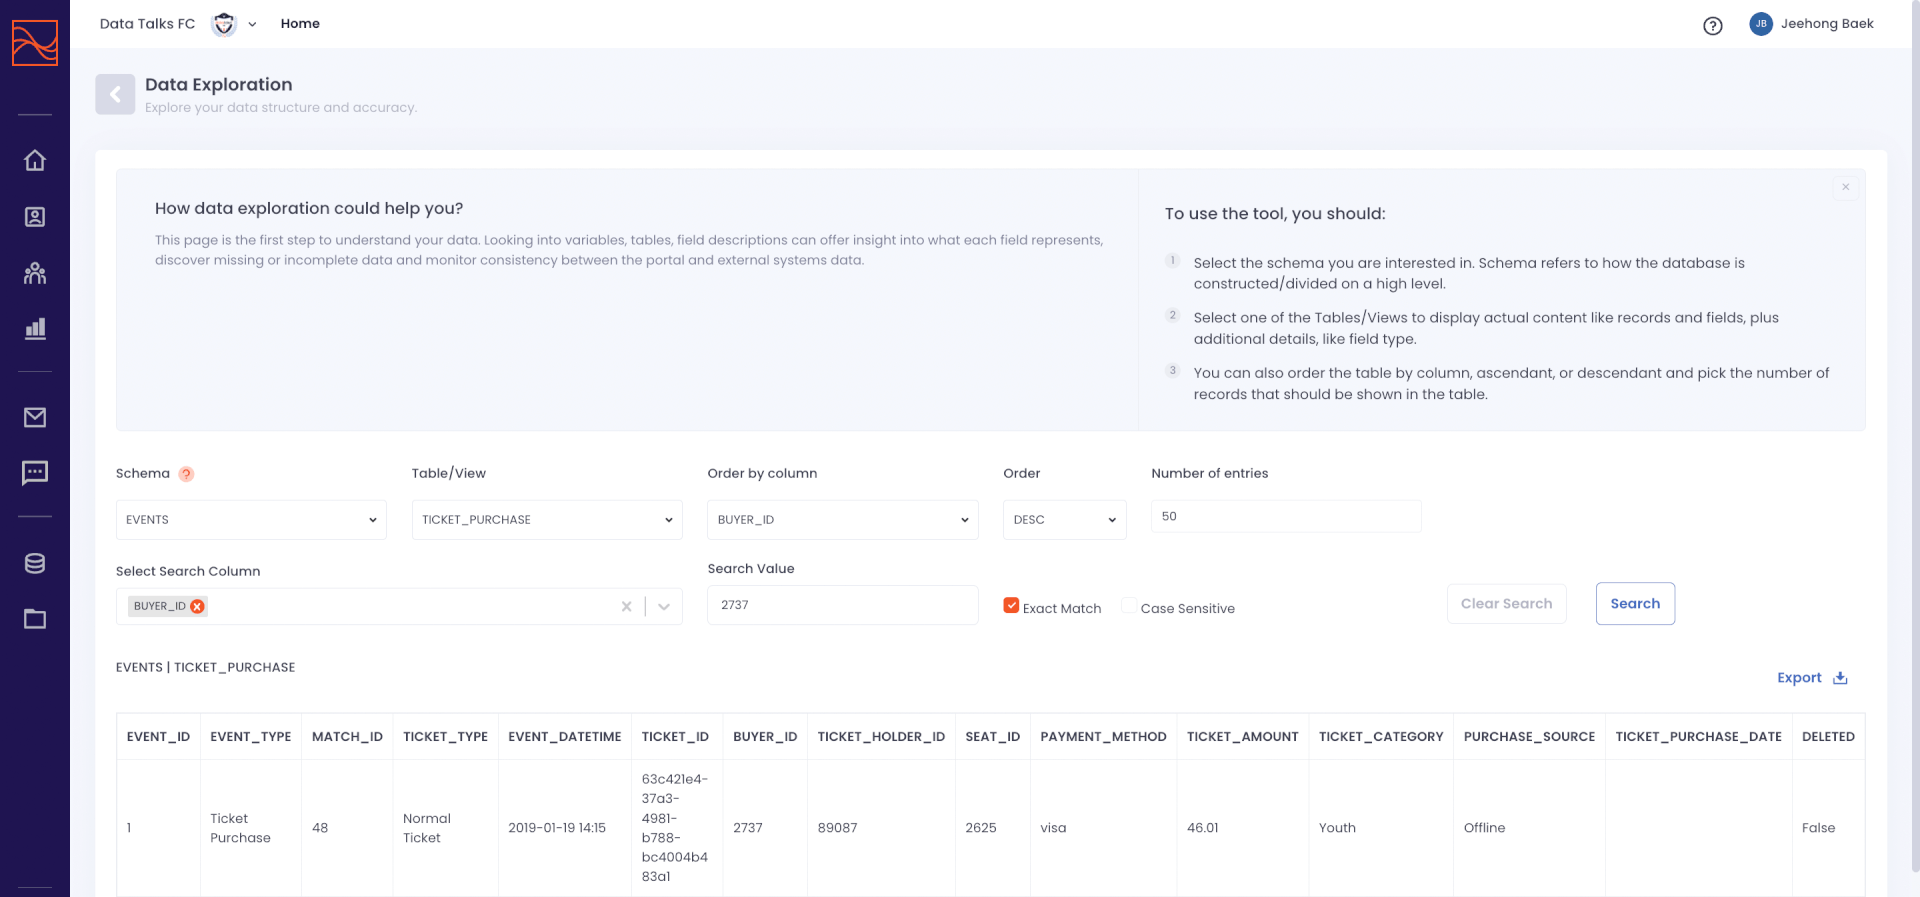Screen dimensions: 1920x897
Task: Click the TICKET_ID column header
Action: pos(675,737)
